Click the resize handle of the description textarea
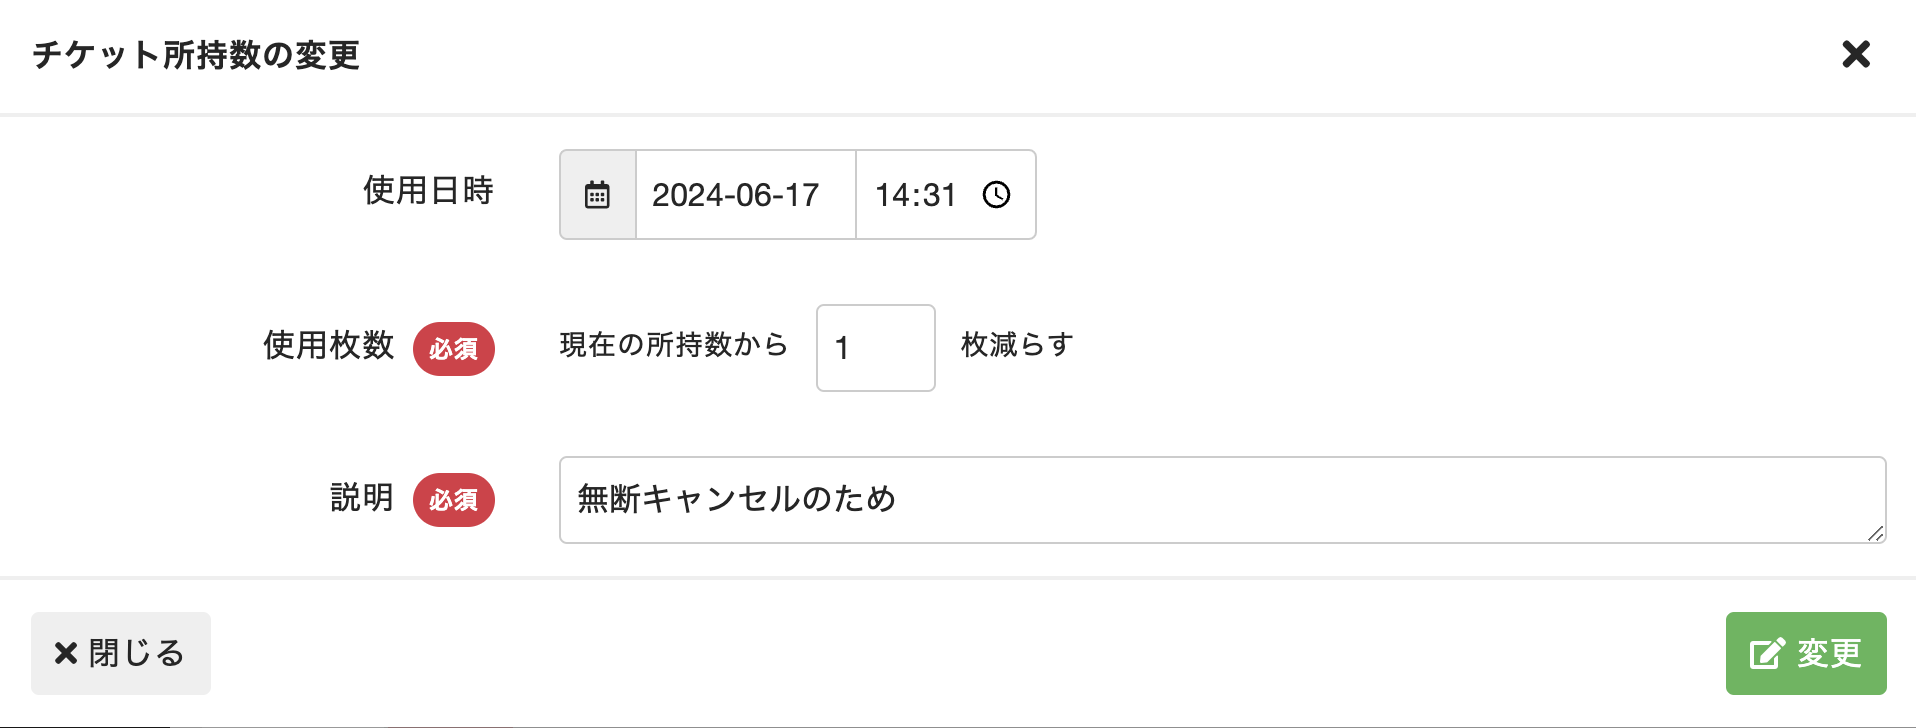This screenshot has width=1916, height=728. 1875,533
